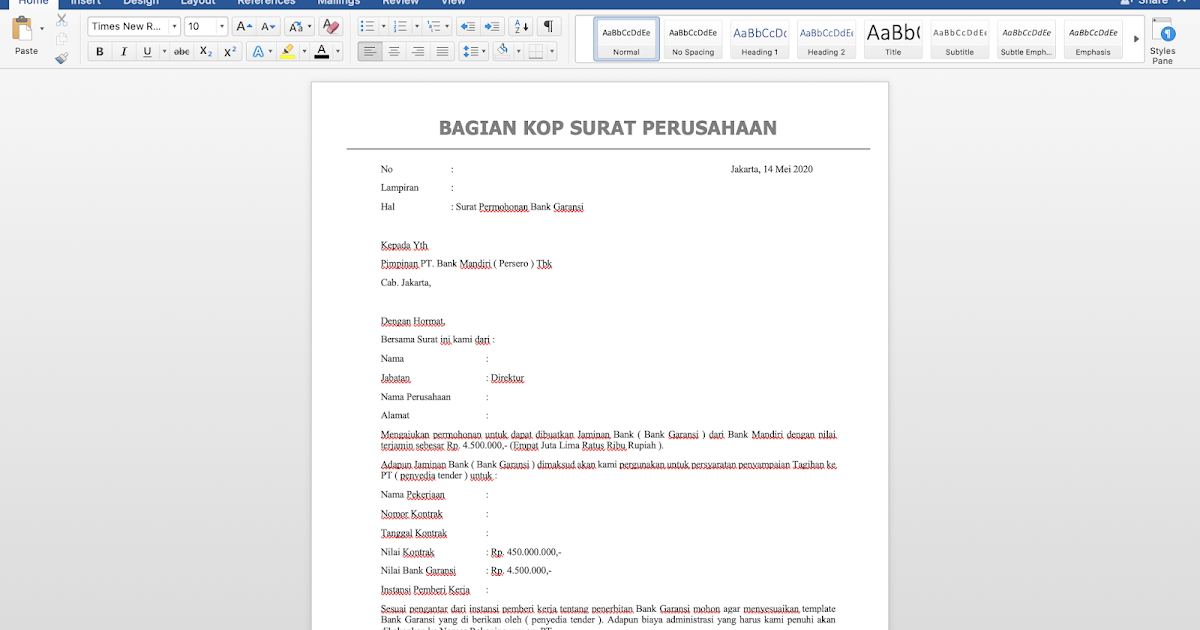The image size is (1200, 630).
Task: Click value Rp. 450.000.000,-
Action: [x=526, y=552]
